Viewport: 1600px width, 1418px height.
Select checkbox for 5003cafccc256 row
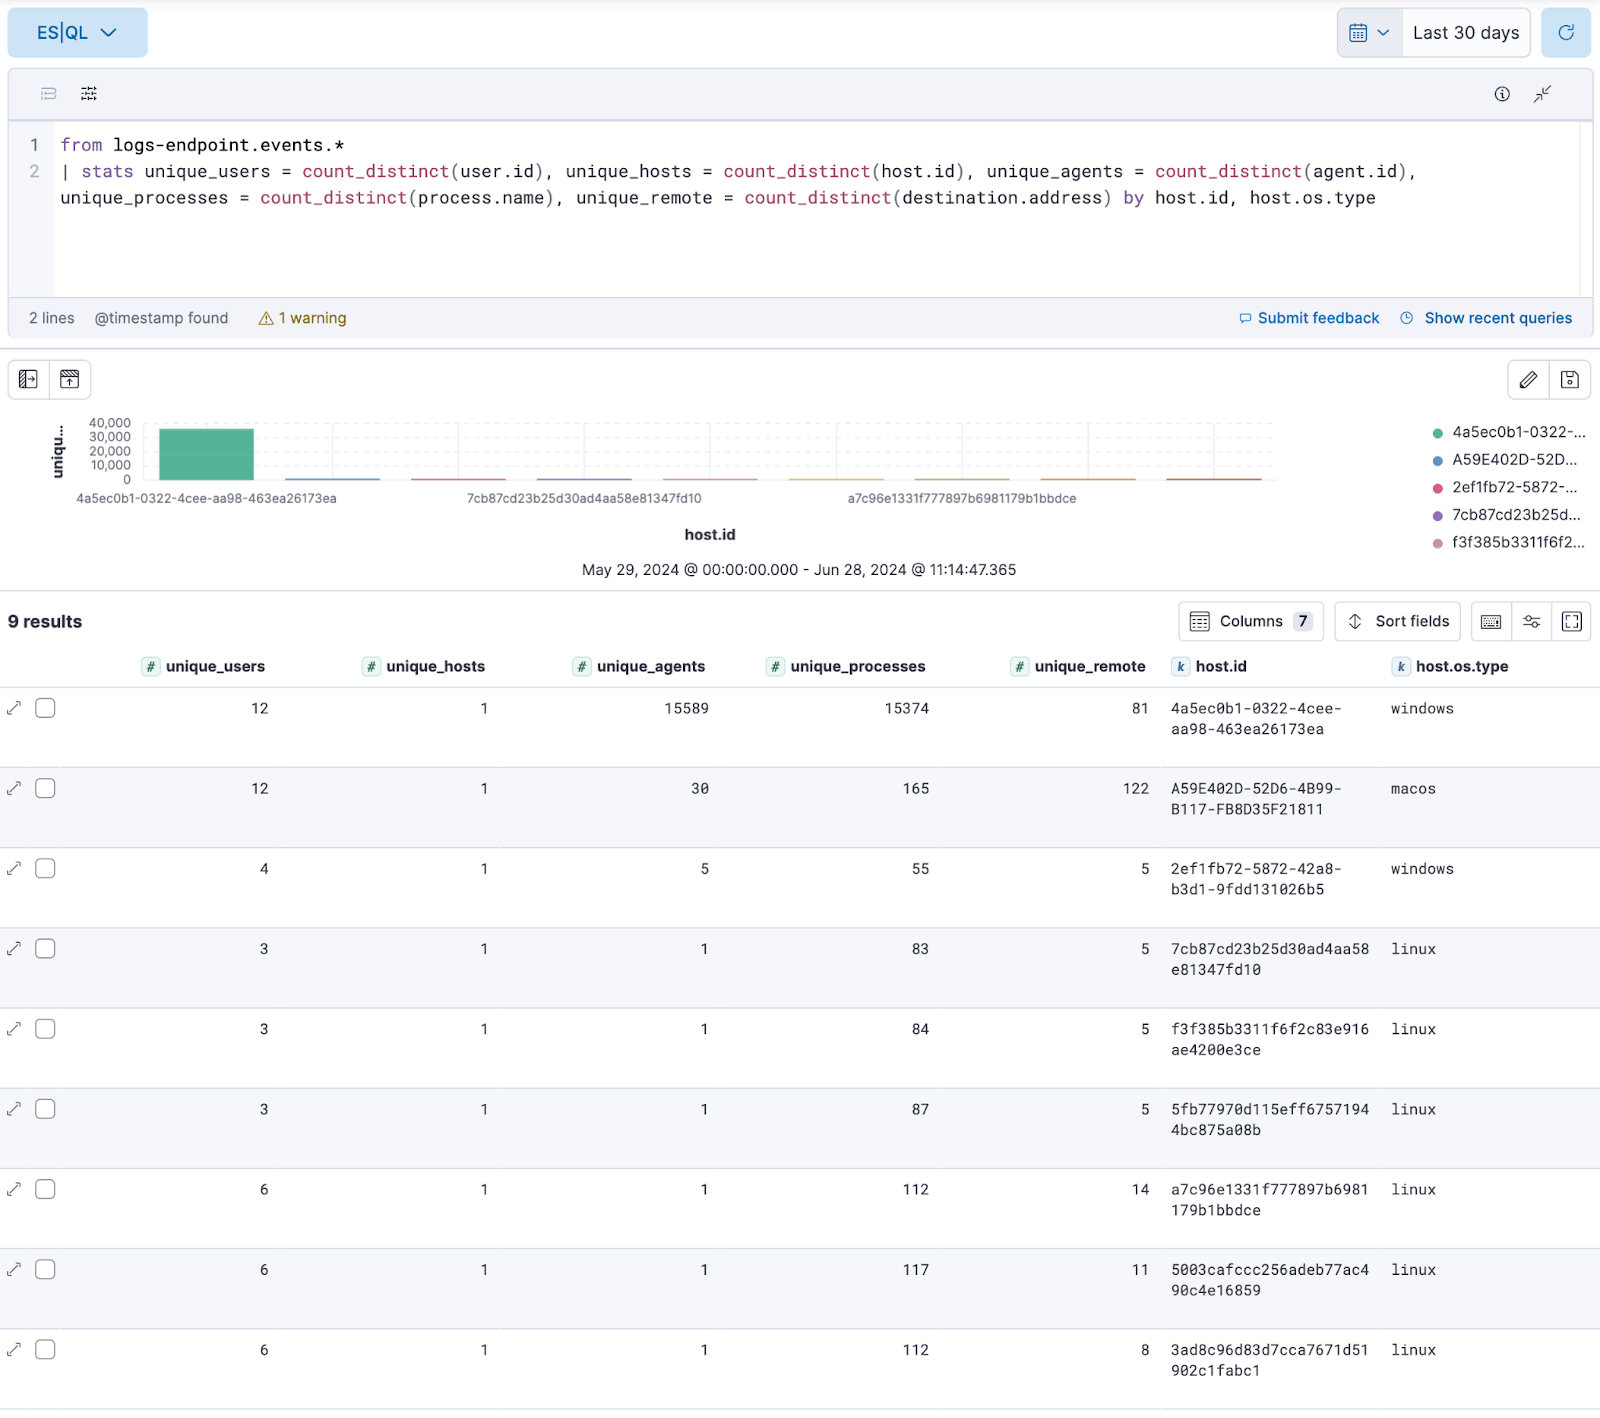click(45, 1269)
